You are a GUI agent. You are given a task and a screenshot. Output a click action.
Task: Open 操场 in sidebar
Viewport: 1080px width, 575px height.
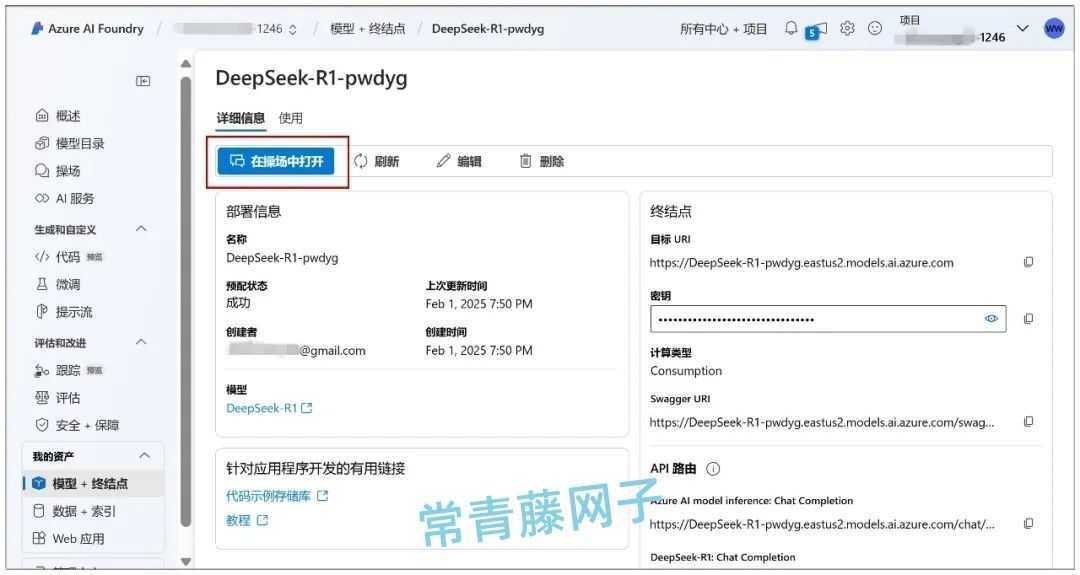[x=58, y=171]
